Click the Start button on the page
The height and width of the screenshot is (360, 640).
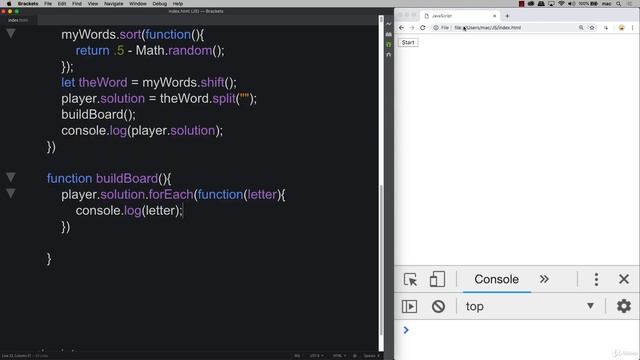click(408, 42)
